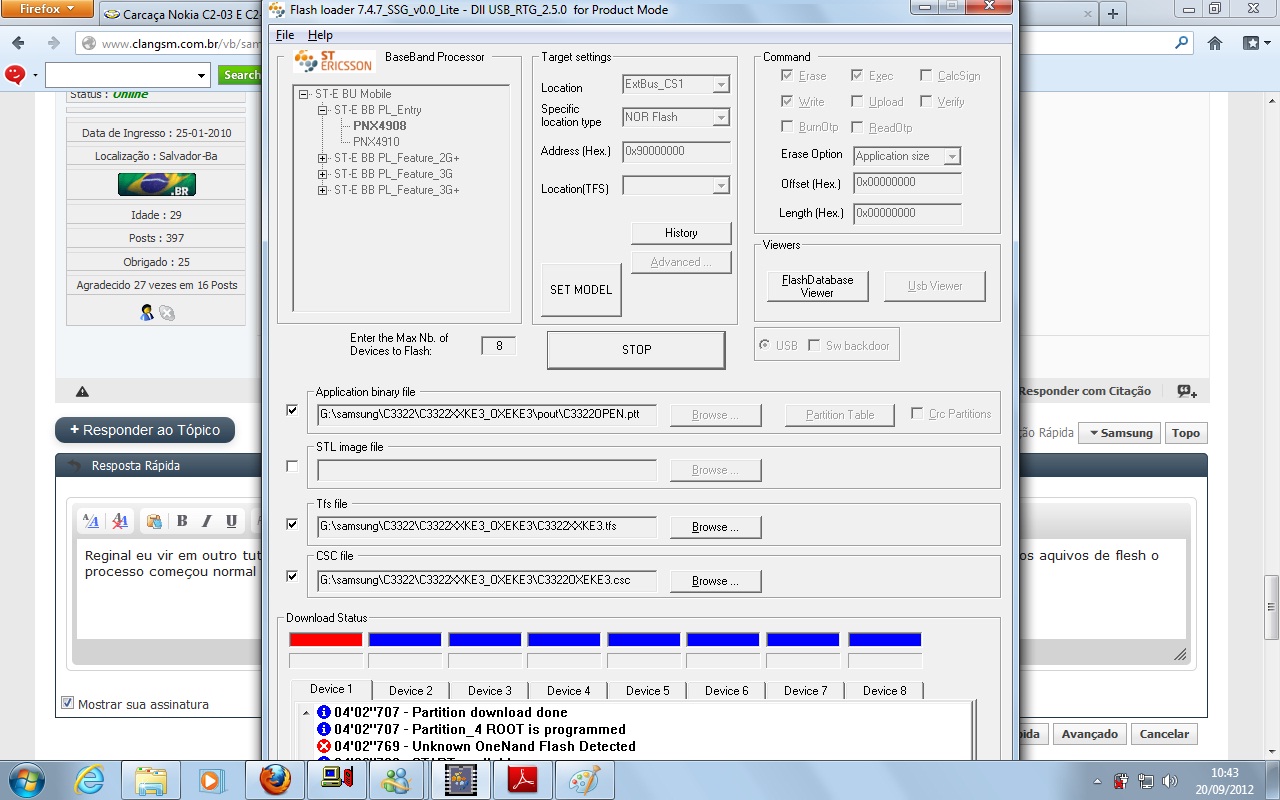The height and width of the screenshot is (800, 1280).
Task: Expand ST-E BB PL_Feature_3G+ node
Action: pos(323,190)
